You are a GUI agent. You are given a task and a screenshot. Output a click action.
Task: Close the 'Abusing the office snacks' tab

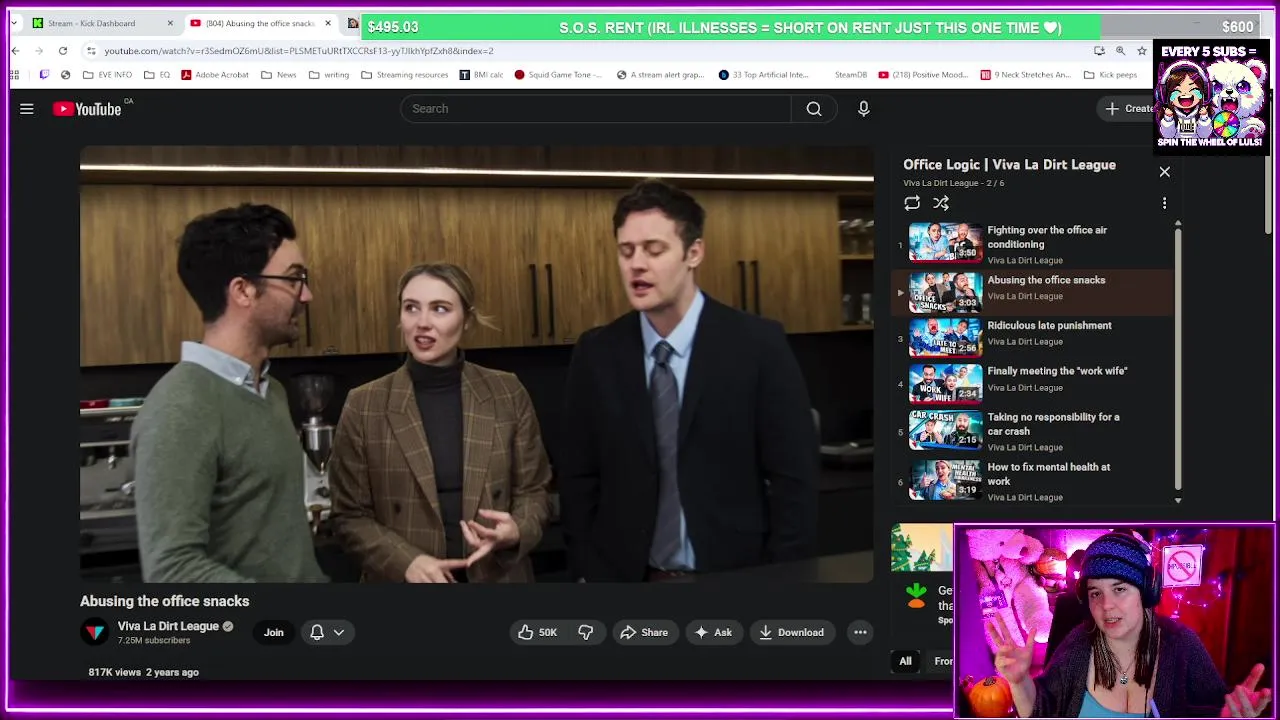(x=328, y=23)
